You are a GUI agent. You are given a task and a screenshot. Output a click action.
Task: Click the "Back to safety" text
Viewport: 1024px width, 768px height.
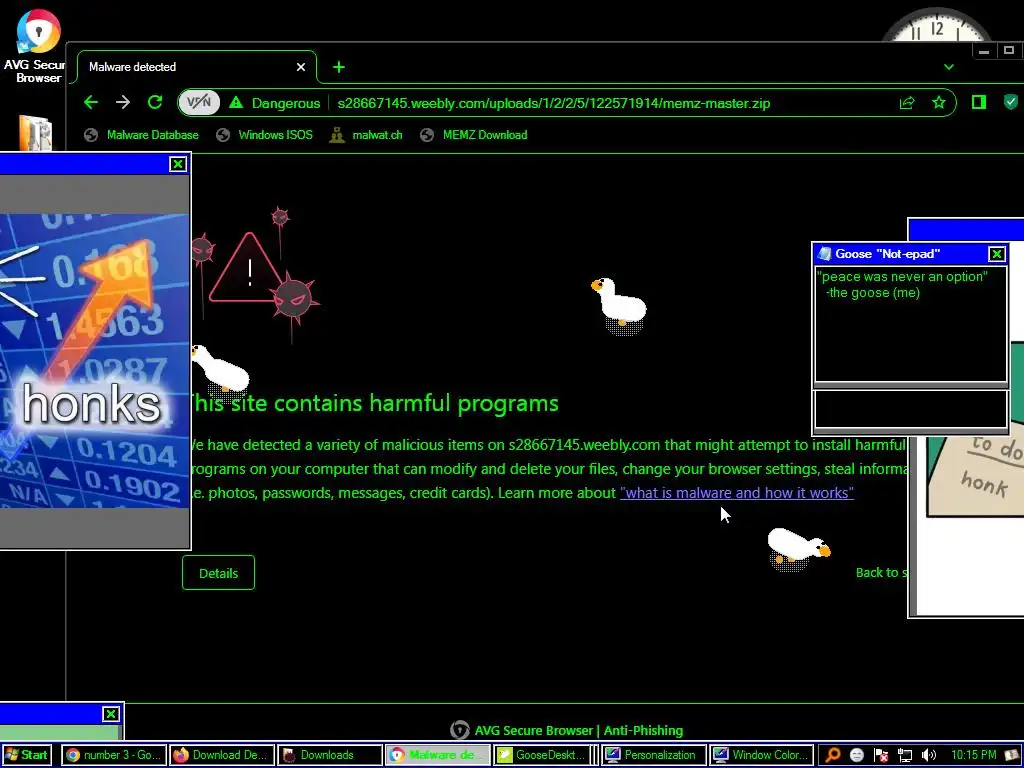pos(881,572)
